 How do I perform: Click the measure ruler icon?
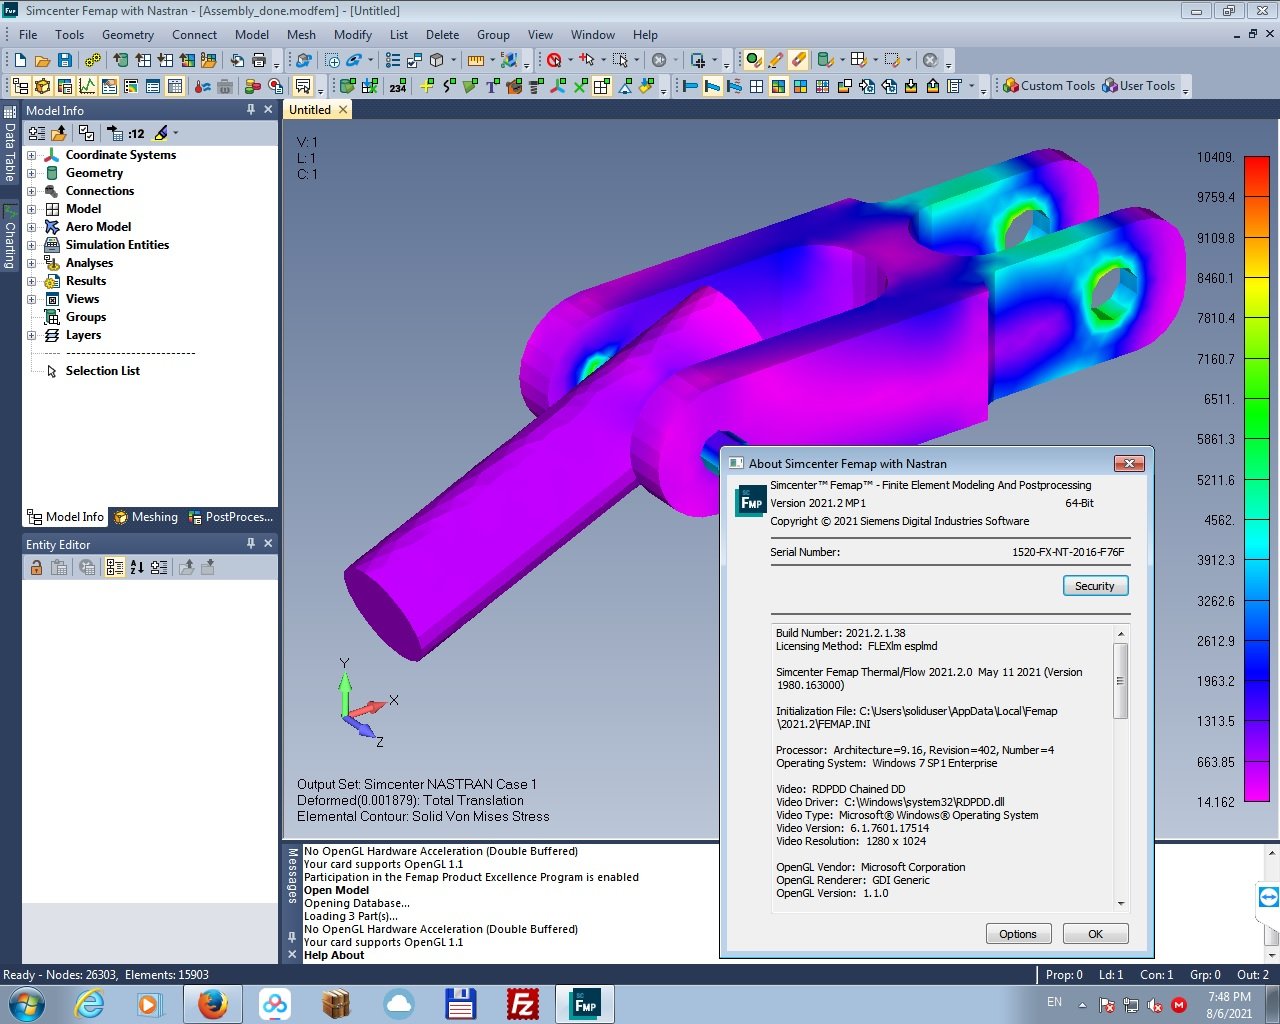point(476,61)
